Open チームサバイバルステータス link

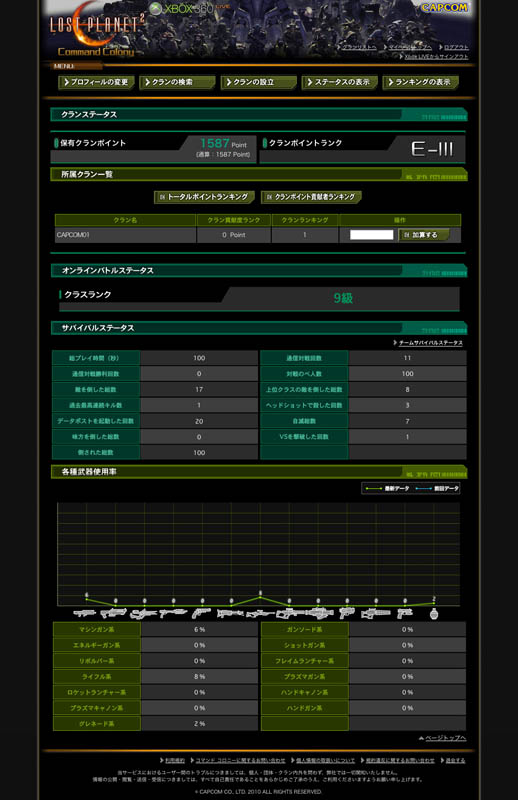[x=428, y=343]
